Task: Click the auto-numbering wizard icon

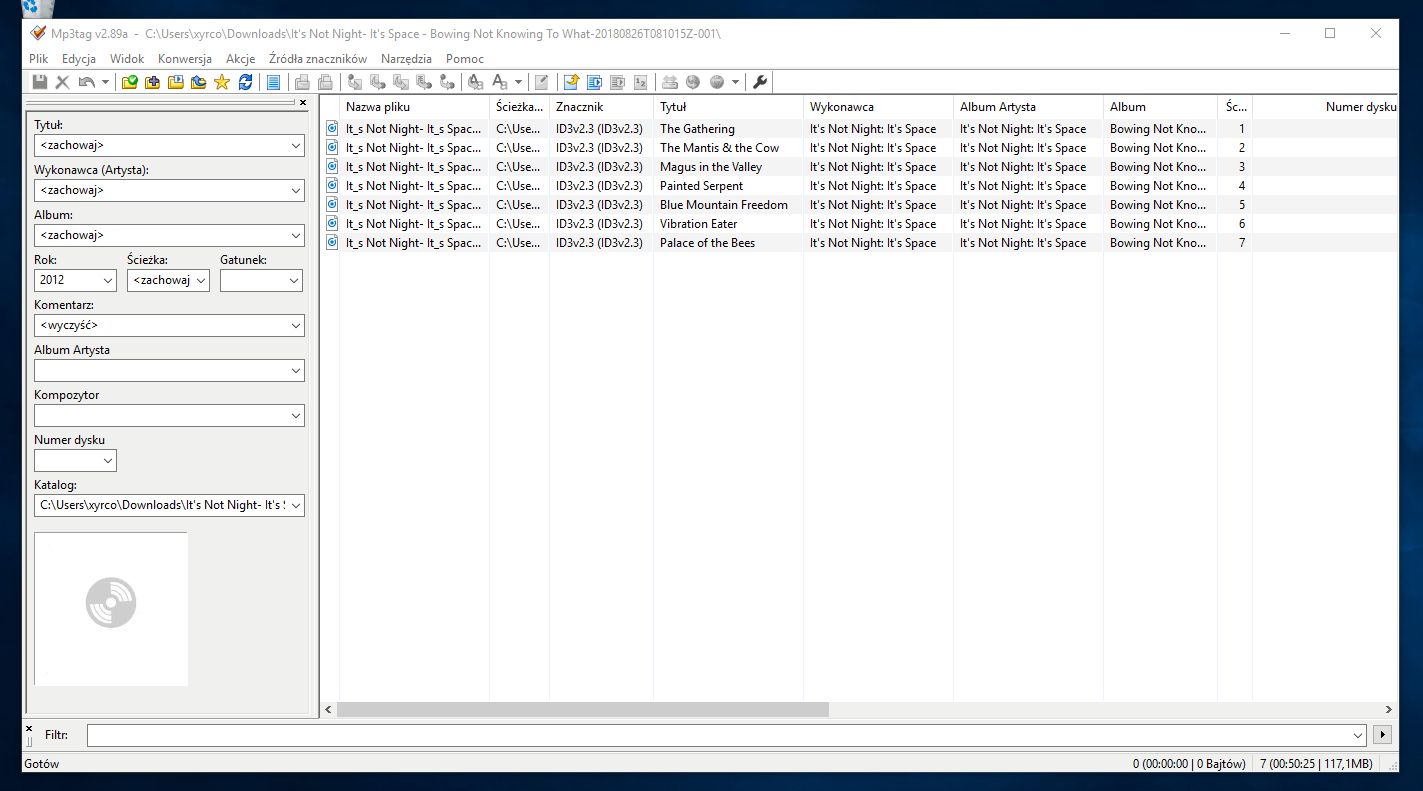Action: [x=641, y=82]
